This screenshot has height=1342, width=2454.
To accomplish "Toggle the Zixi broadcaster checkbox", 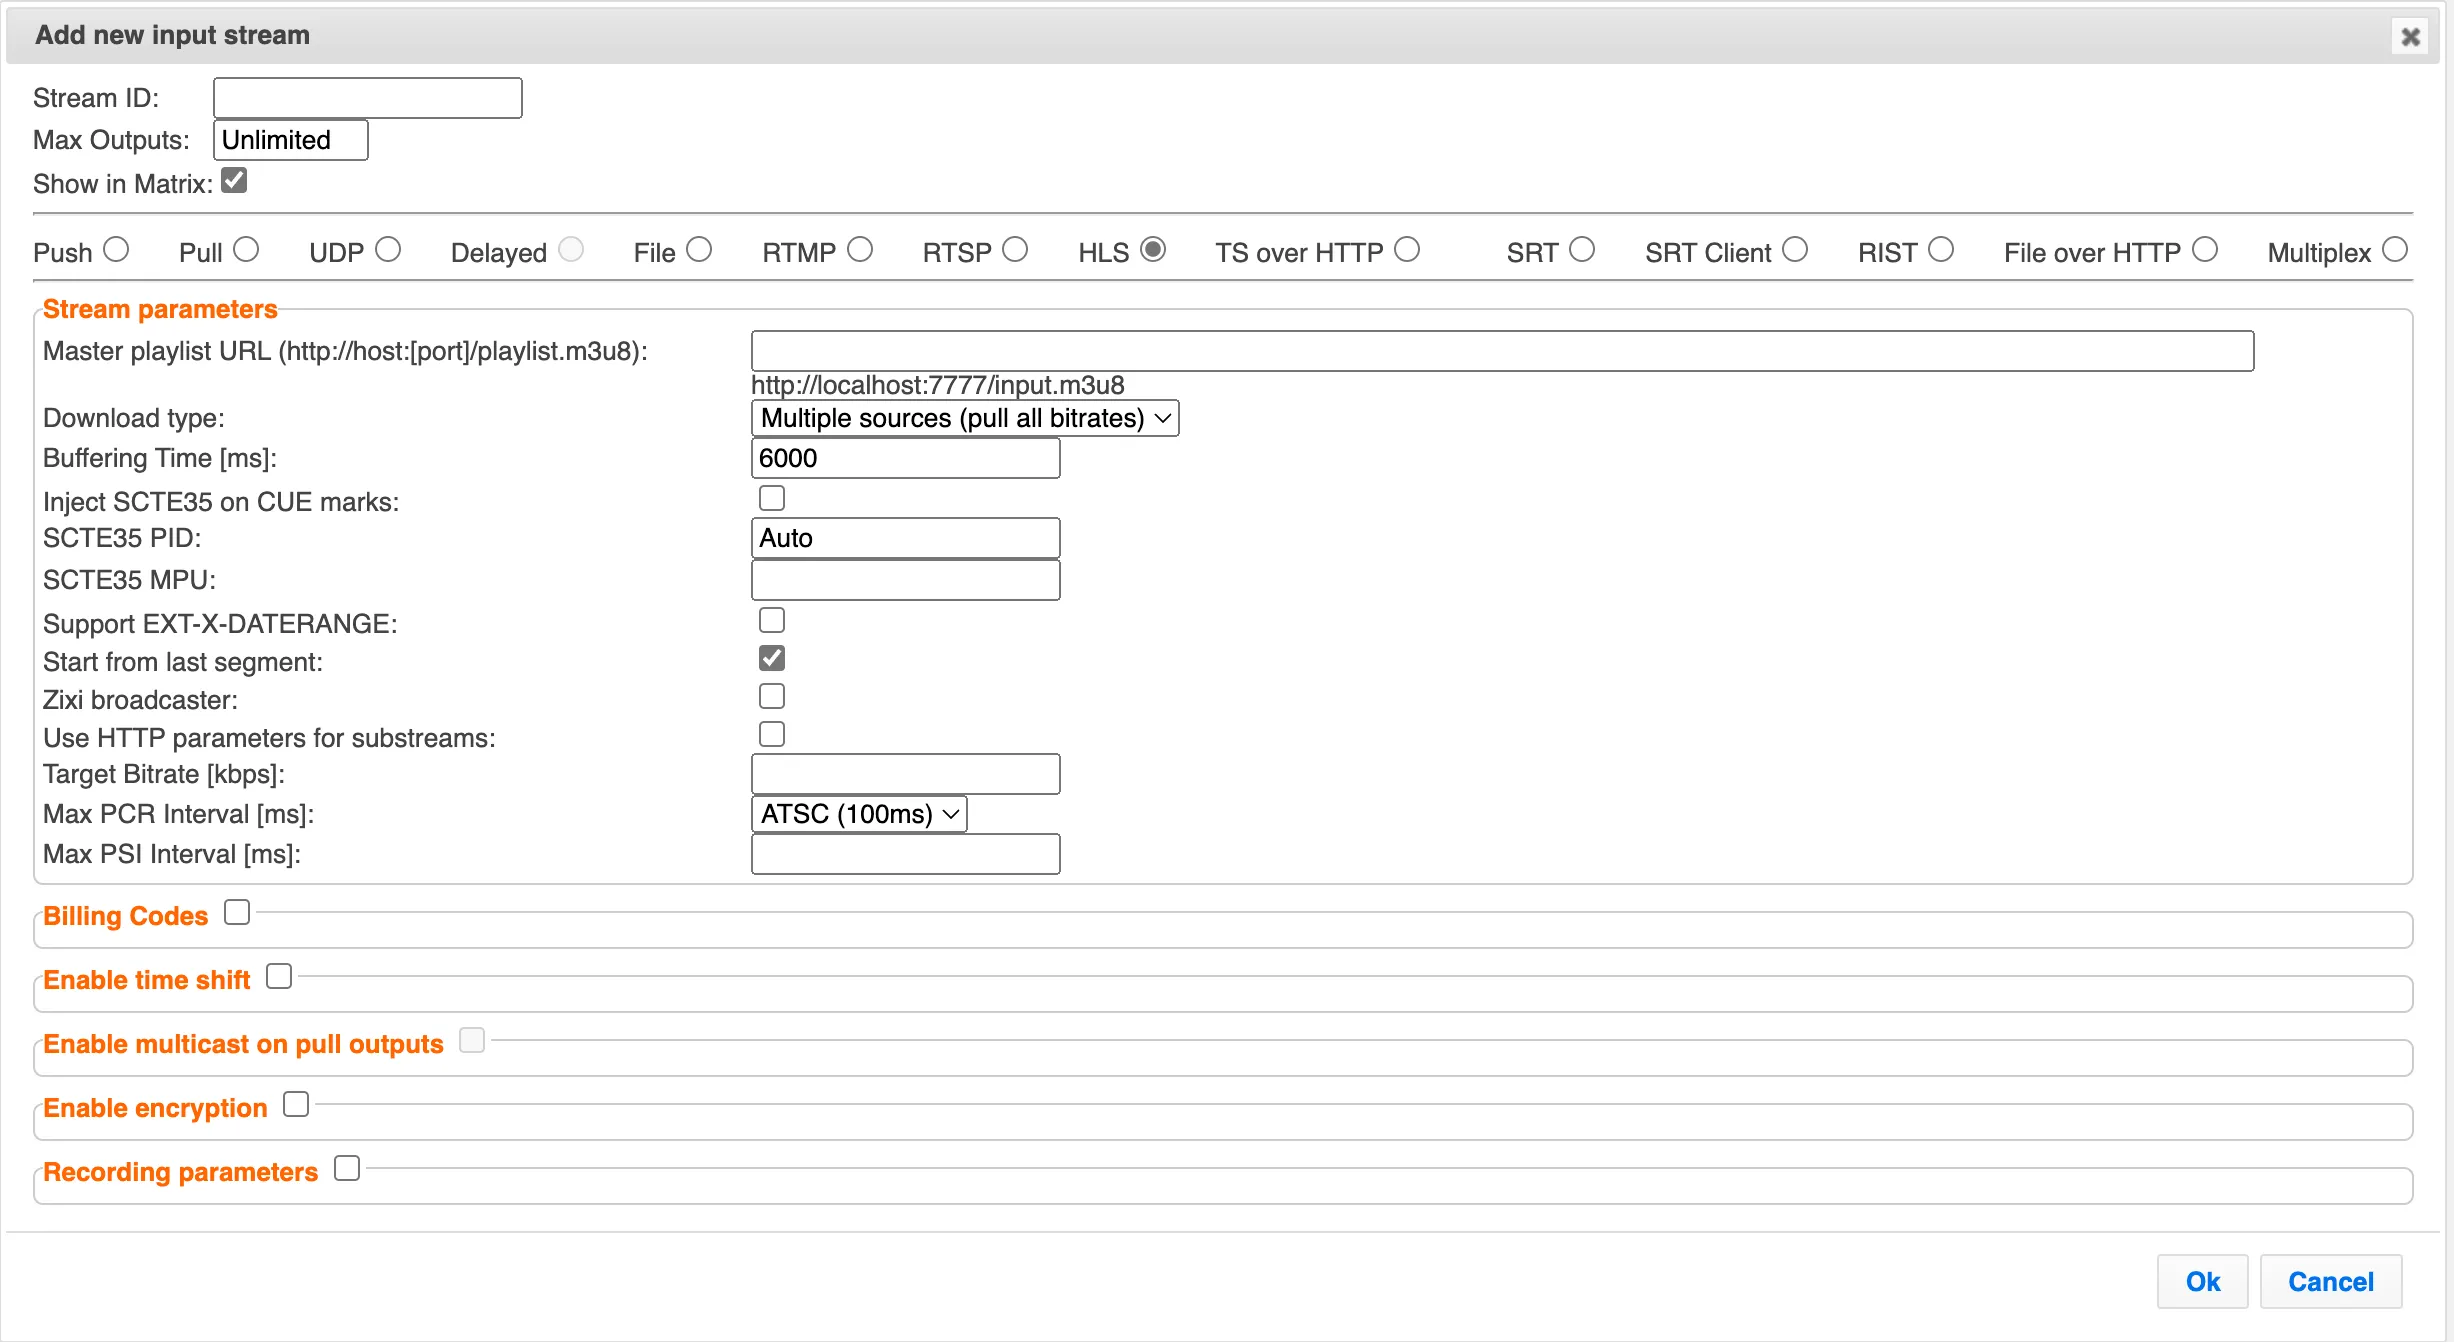I will tap(772, 696).
